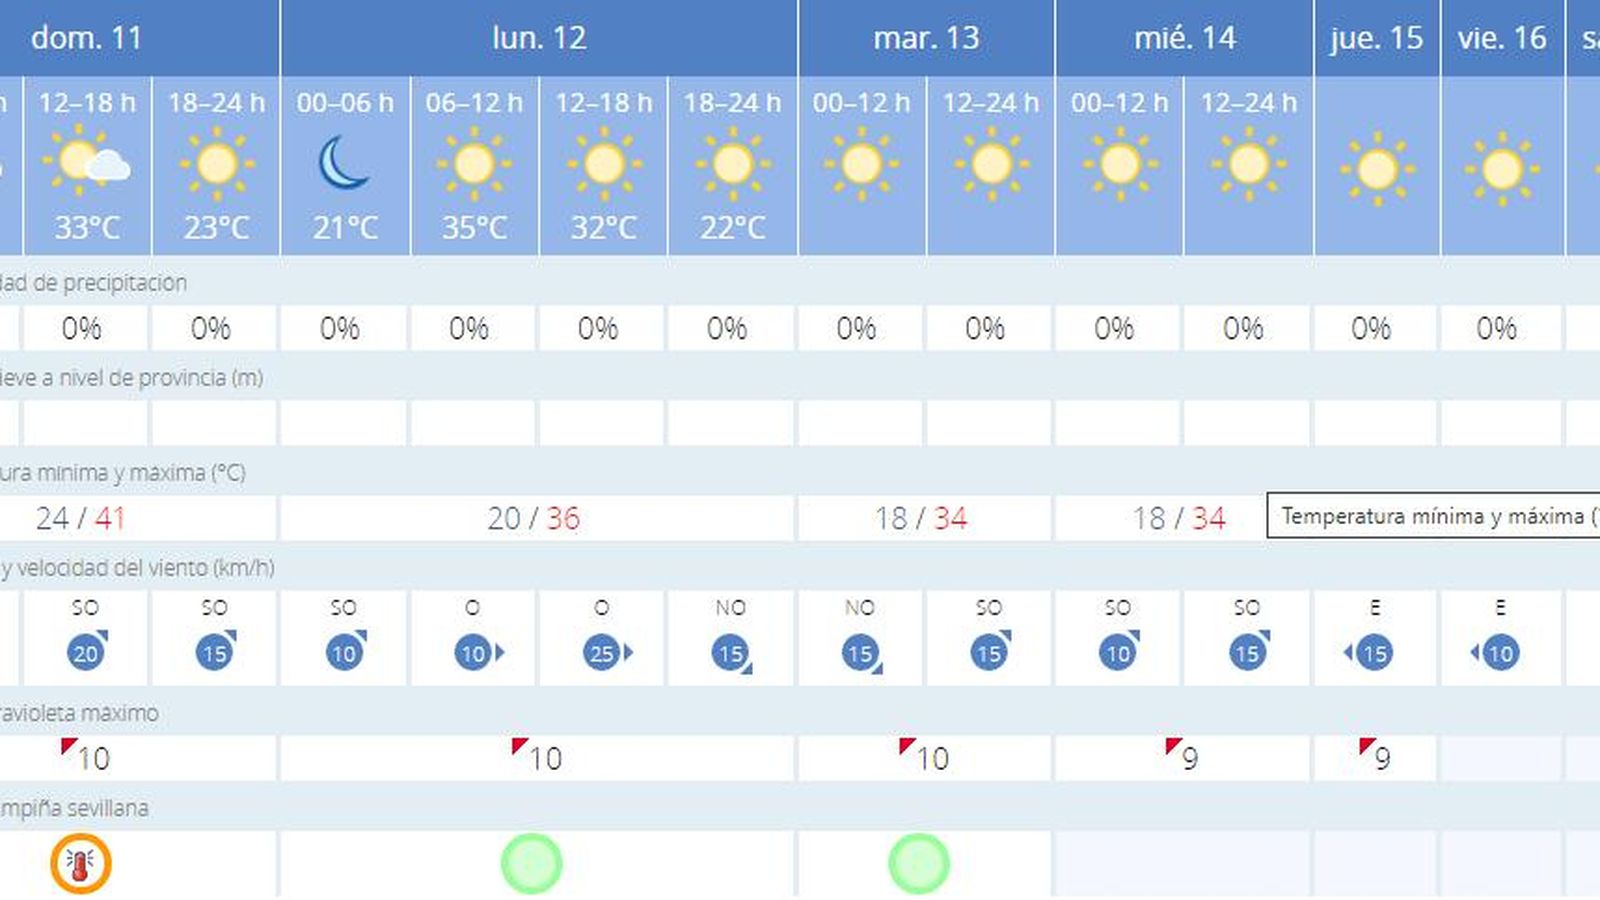This screenshot has height=900, width=1600.
Task: Click the 0% precipitation cell under jue. 15
Action: click(1374, 327)
